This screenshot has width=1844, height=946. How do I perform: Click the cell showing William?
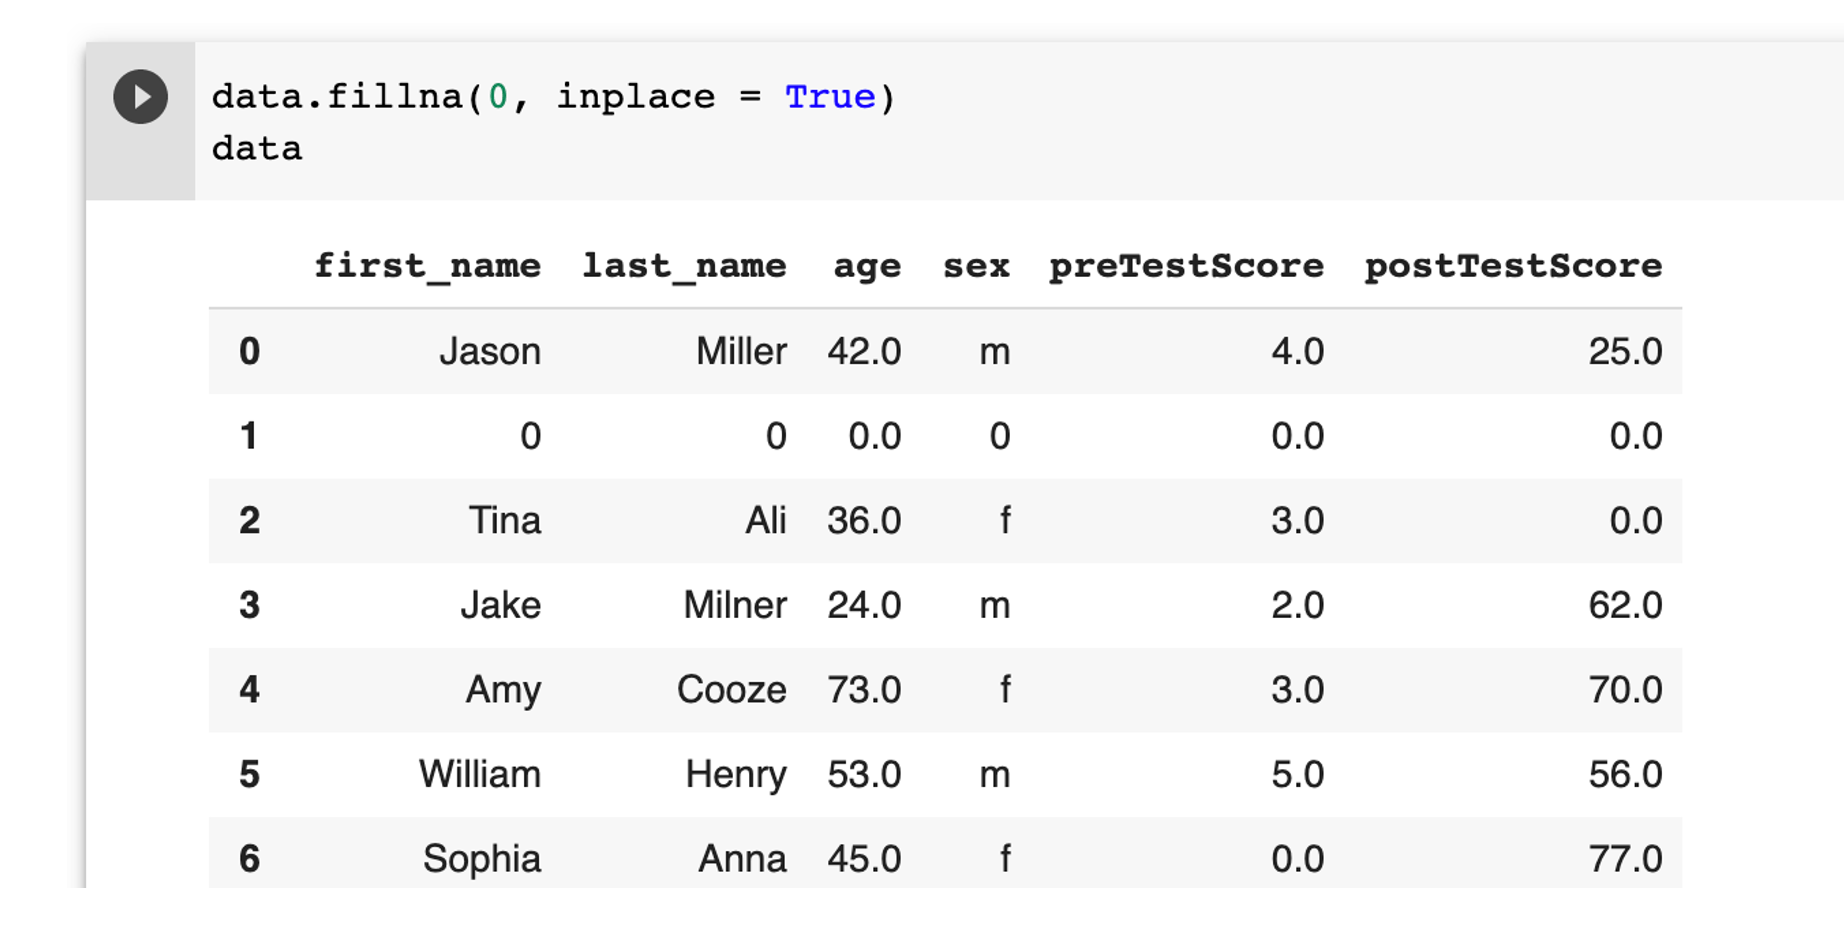[x=480, y=773]
